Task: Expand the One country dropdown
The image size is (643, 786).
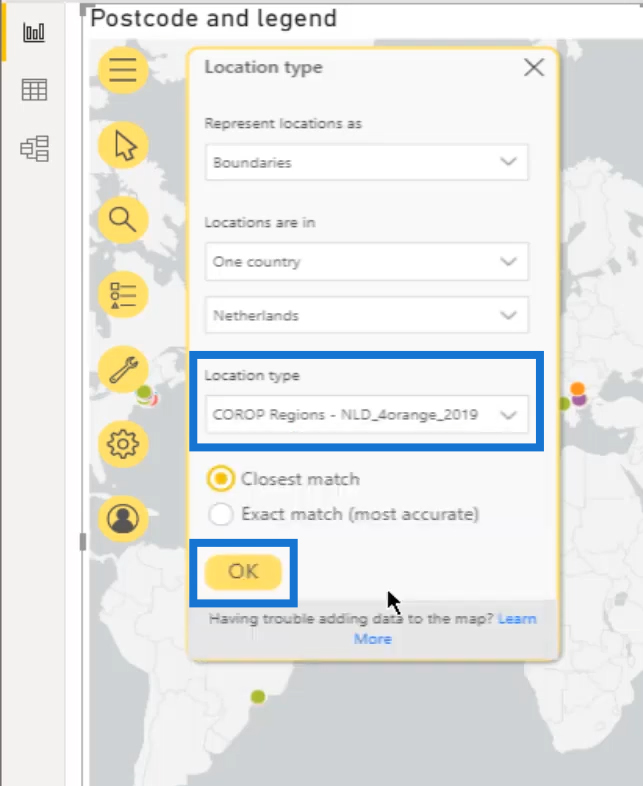Action: pos(366,262)
